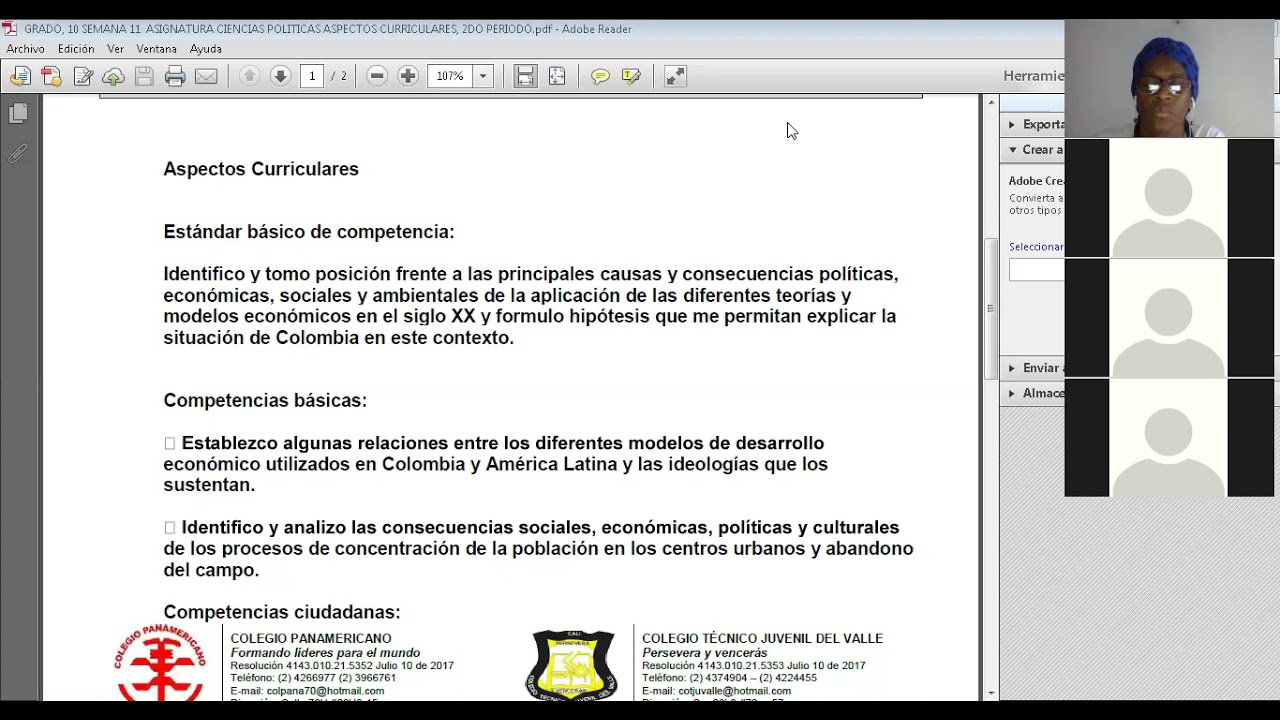Click the scrollbar up arrow of document
The width and height of the screenshot is (1280, 720).
coord(991,102)
